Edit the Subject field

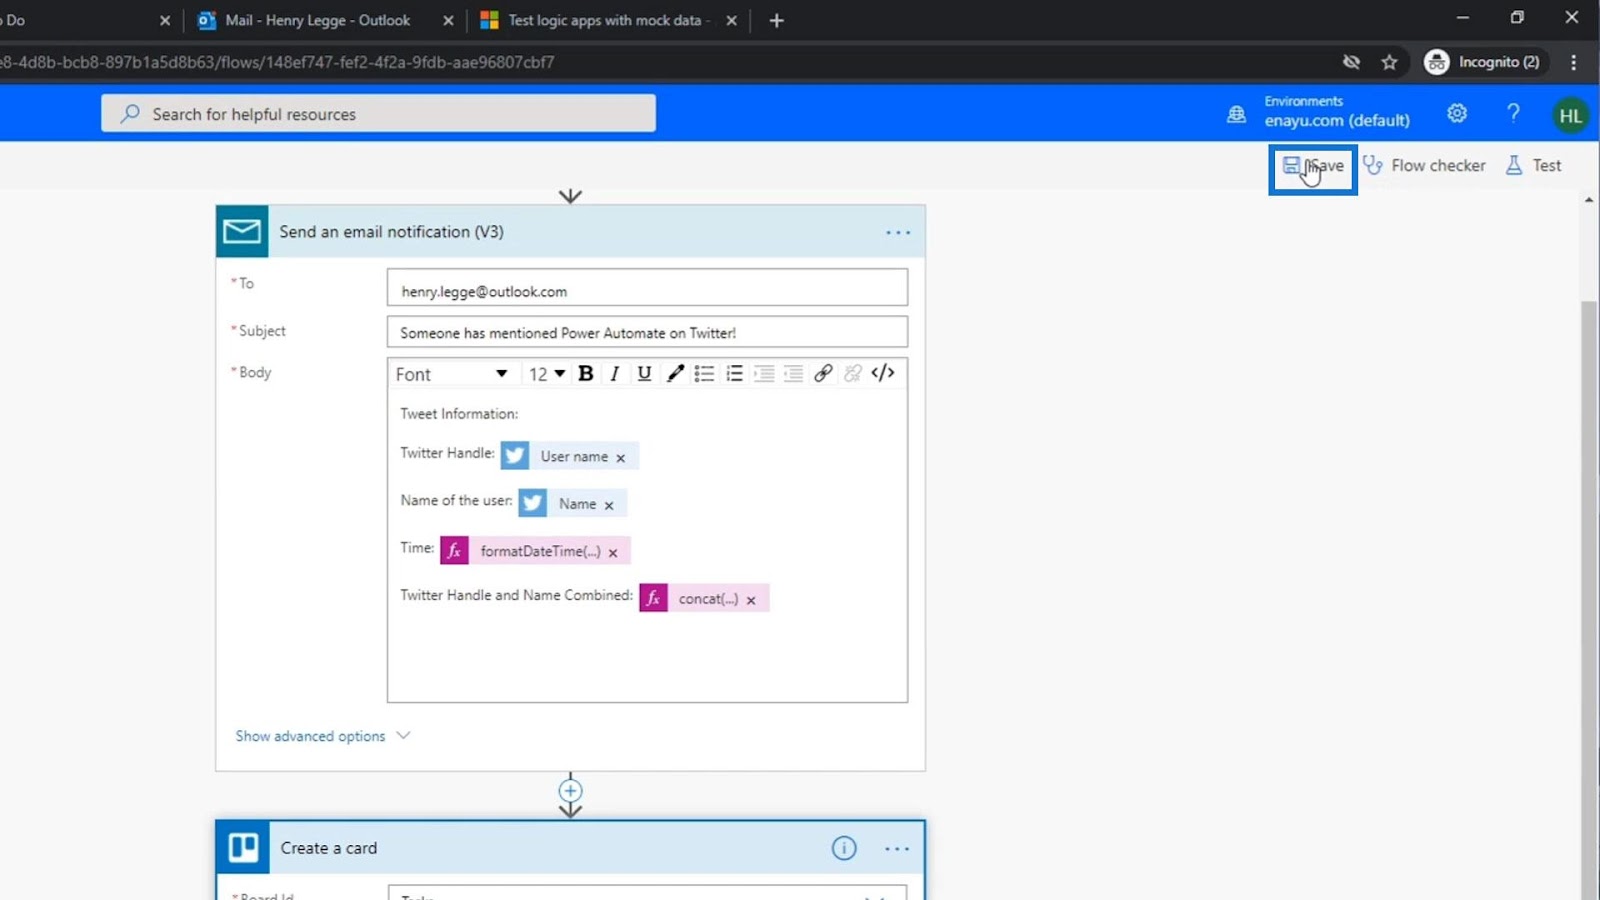[x=647, y=332]
